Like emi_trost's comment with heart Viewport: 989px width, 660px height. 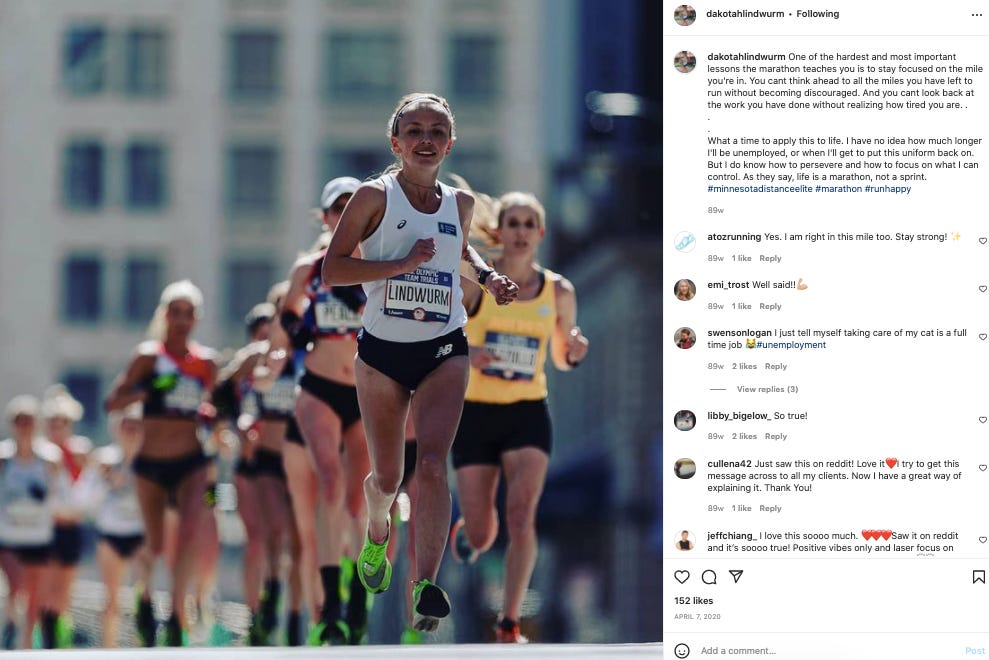tap(982, 288)
